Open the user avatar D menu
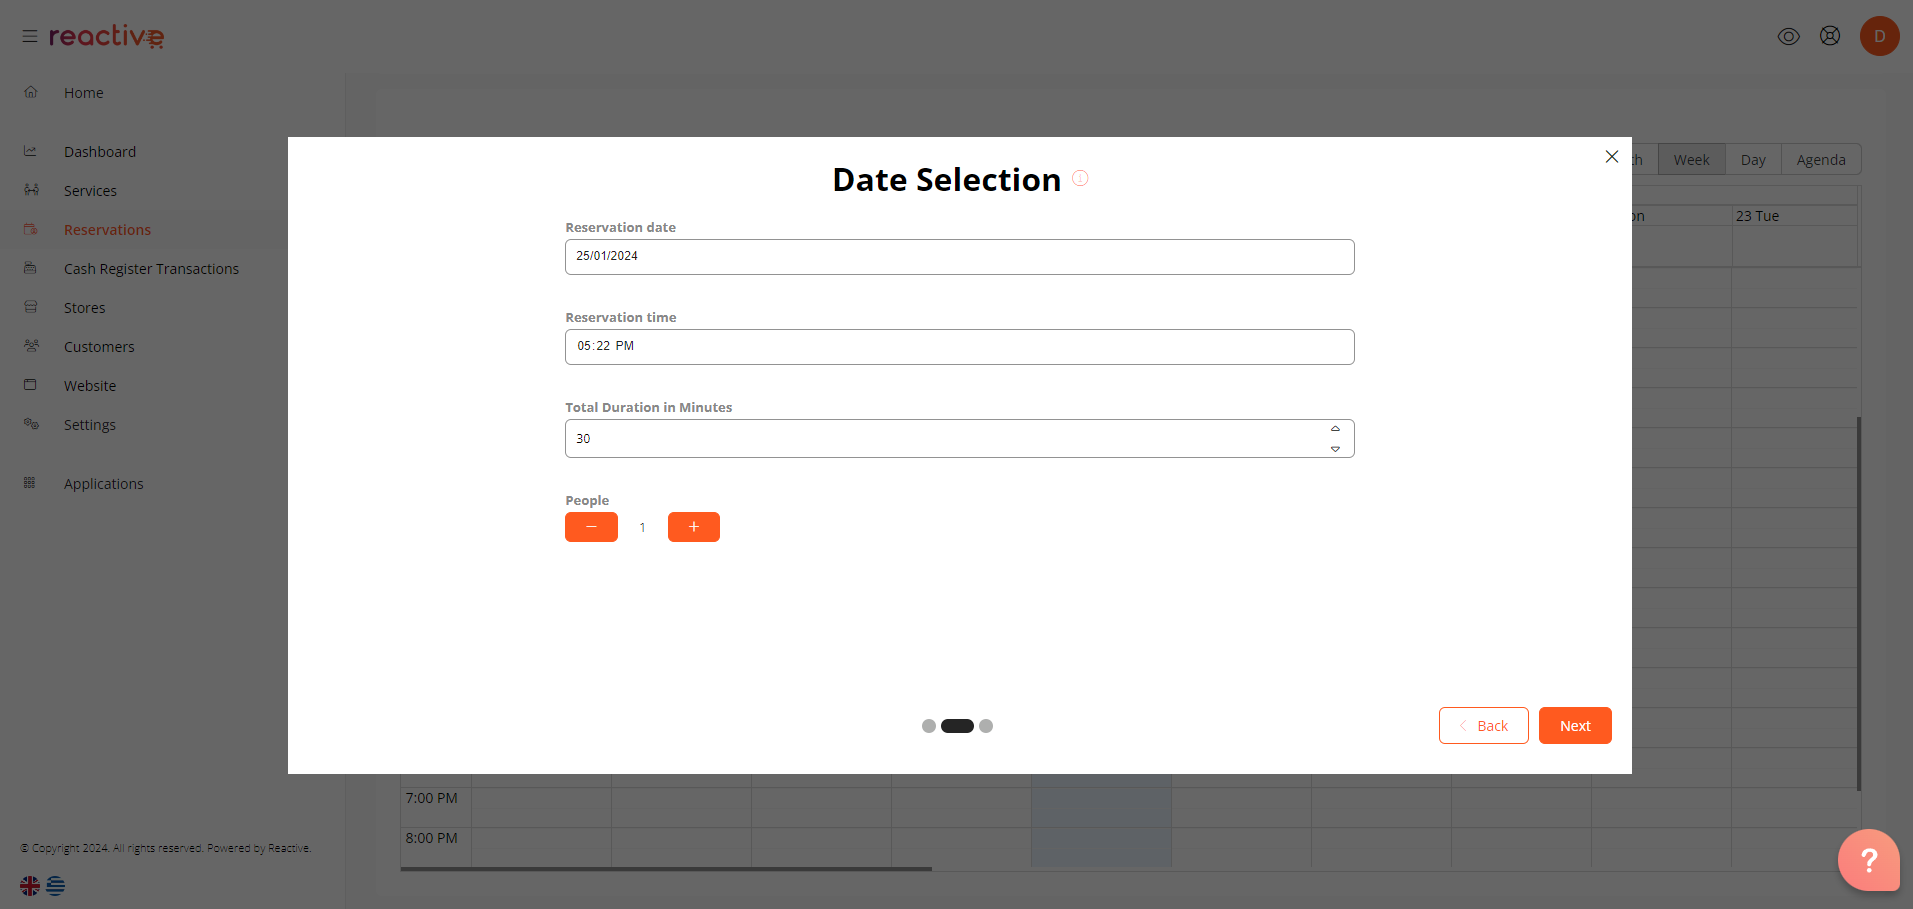 pyautogui.click(x=1879, y=36)
